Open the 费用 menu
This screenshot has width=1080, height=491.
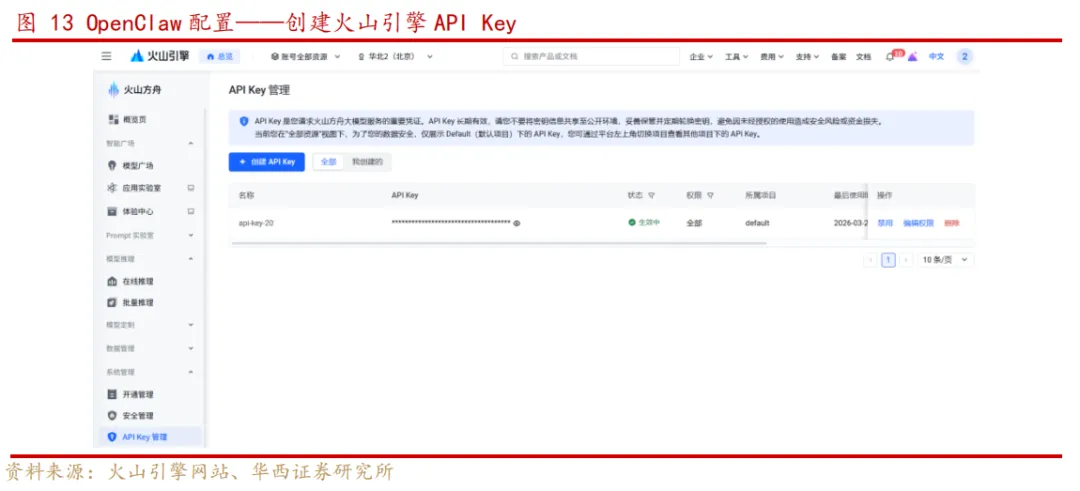(x=771, y=57)
